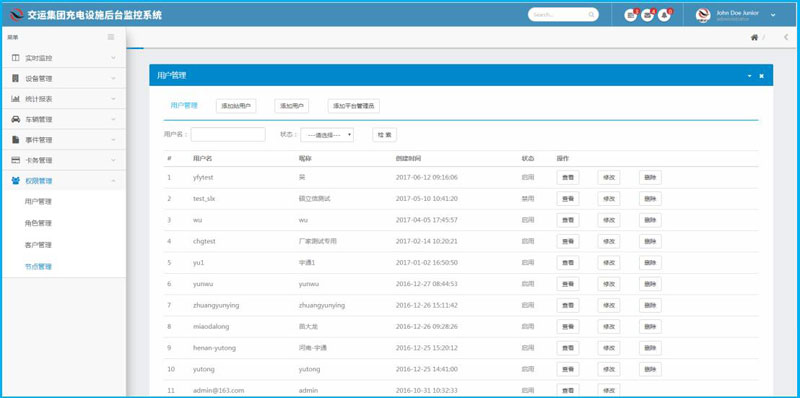Click the 统计报表 chart icon

click(15, 99)
